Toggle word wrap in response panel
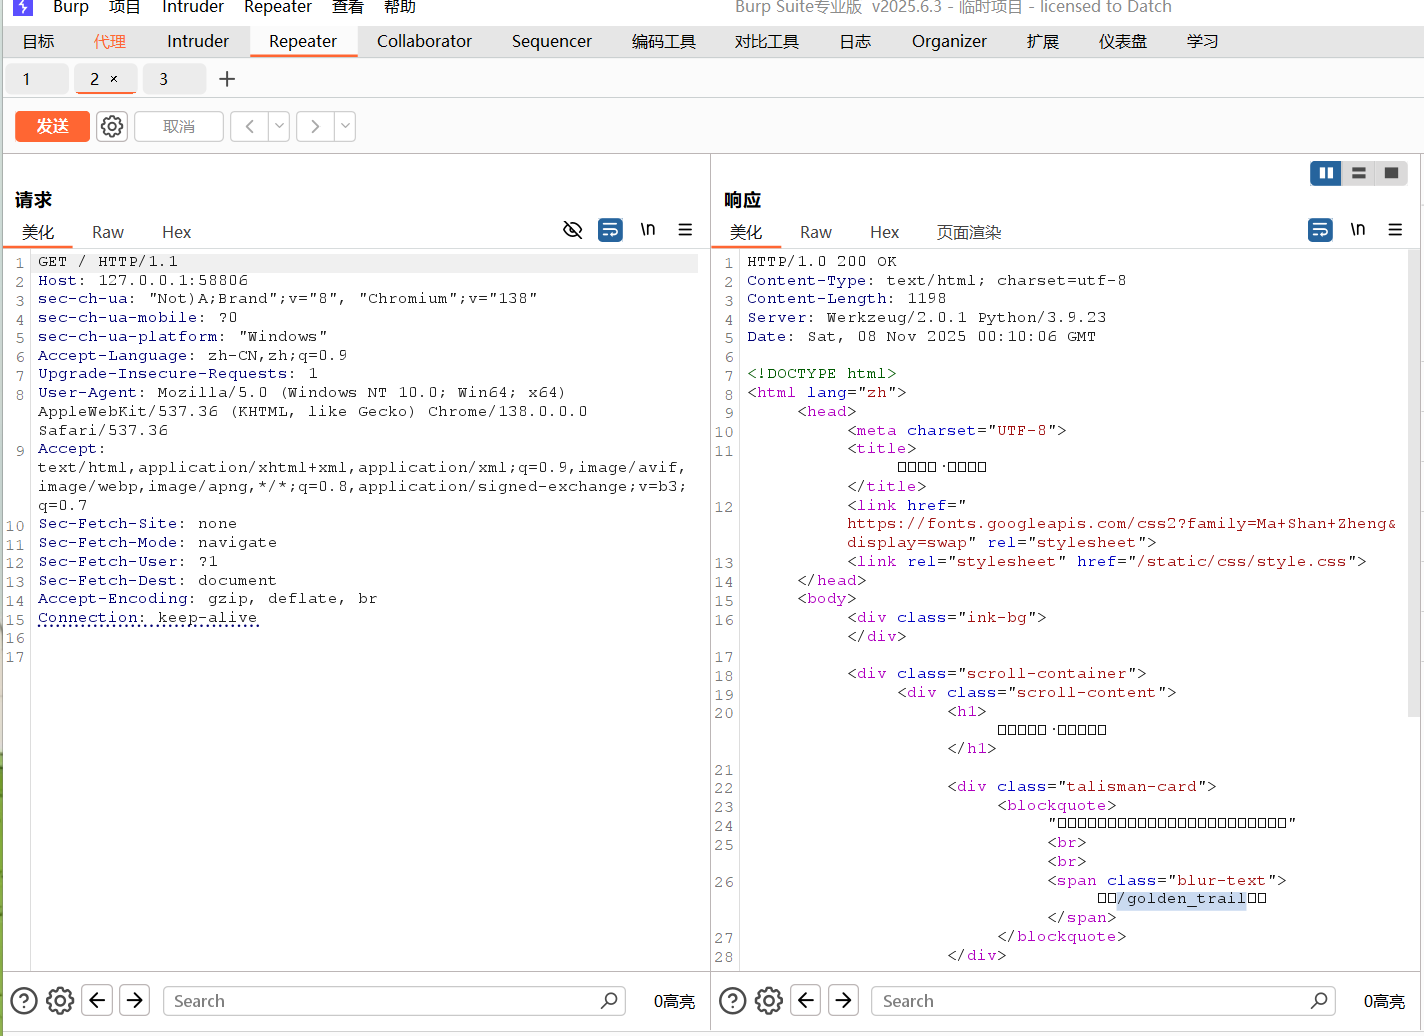1424x1036 pixels. coord(1320,230)
